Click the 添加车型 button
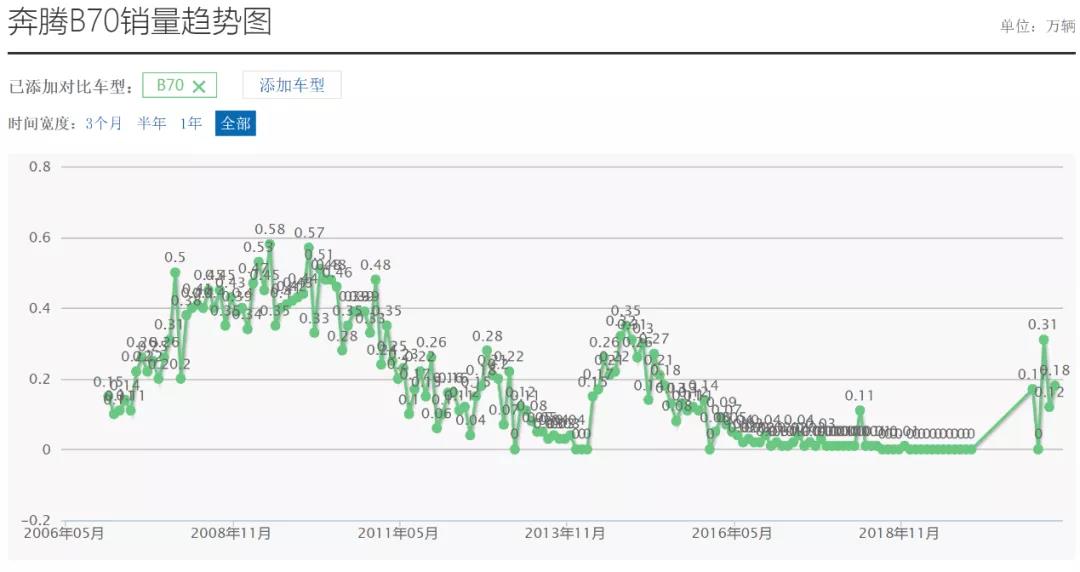This screenshot has height=572, width=1080. tap(292, 85)
